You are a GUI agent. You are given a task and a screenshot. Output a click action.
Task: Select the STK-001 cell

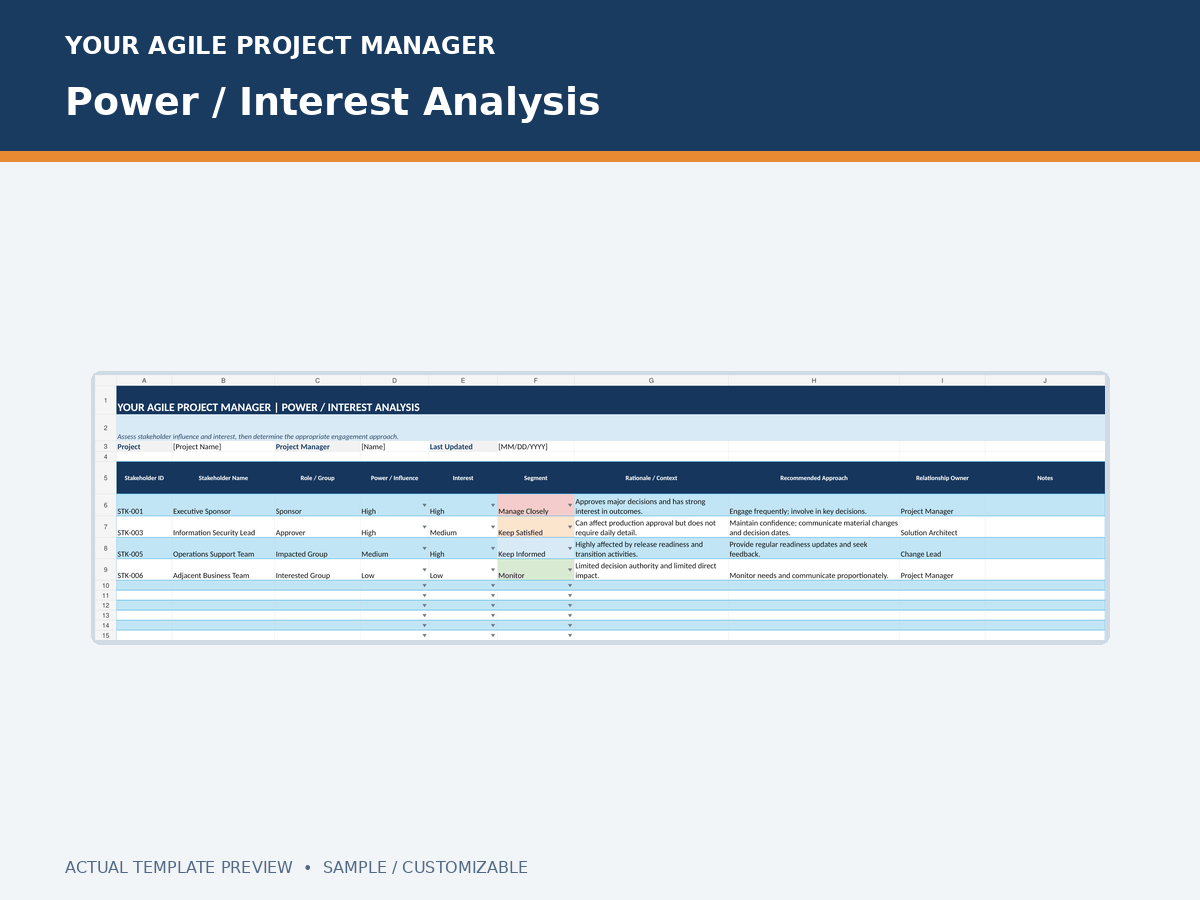(x=144, y=505)
